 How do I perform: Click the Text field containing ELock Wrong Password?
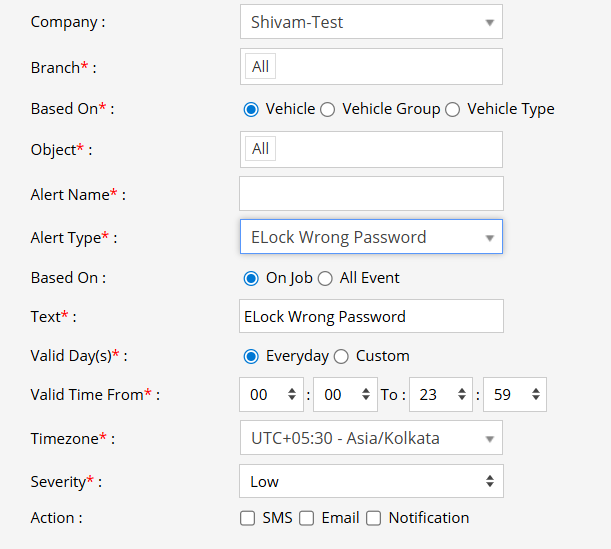pyautogui.click(x=371, y=316)
